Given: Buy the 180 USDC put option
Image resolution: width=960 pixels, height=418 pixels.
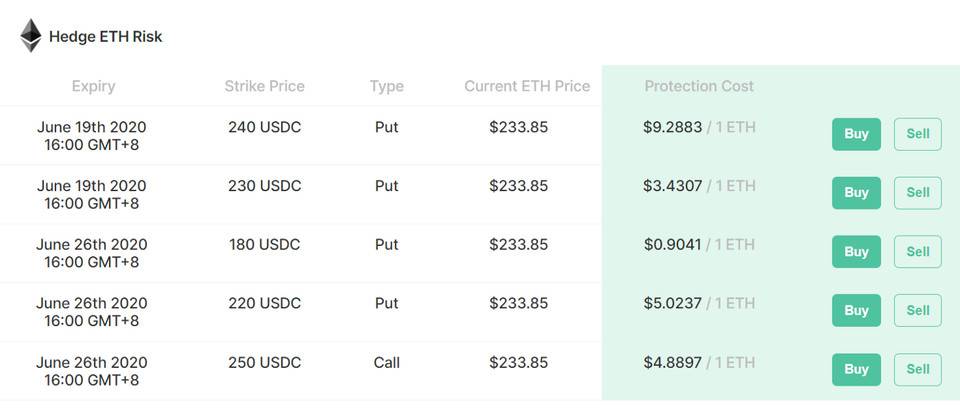Looking at the screenshot, I should click(x=856, y=252).
